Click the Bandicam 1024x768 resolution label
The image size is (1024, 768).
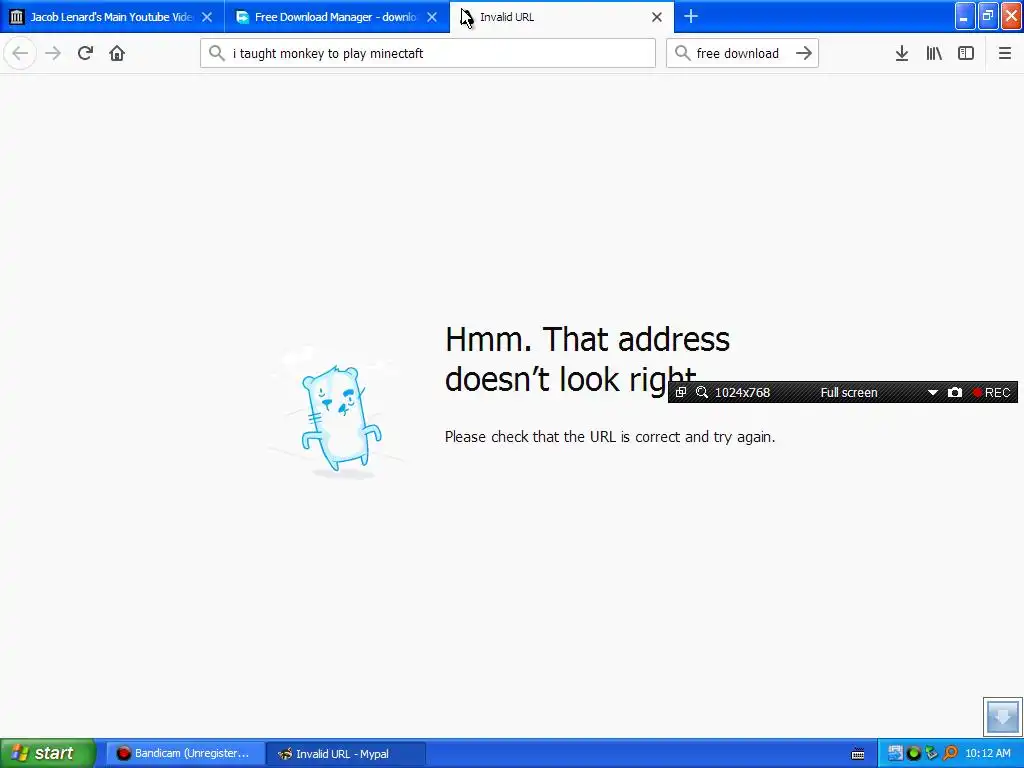click(x=743, y=392)
